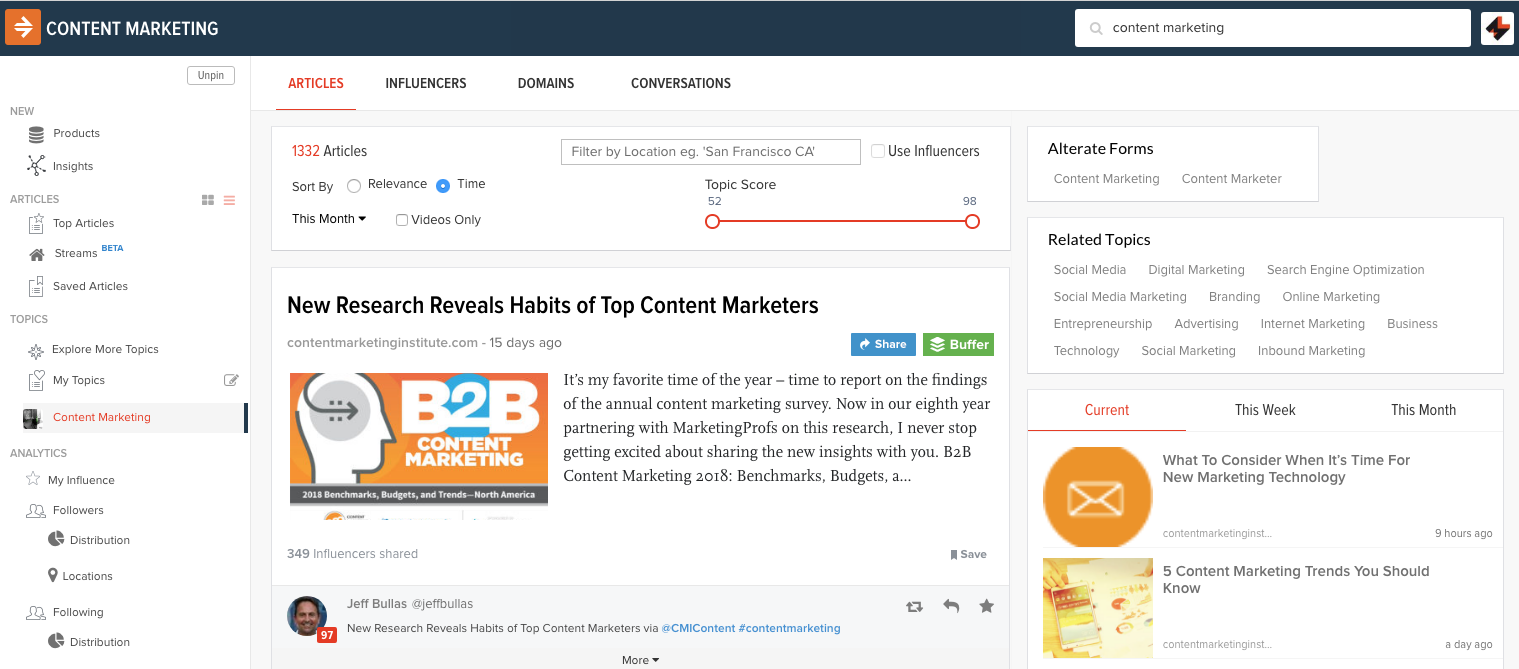Image resolution: width=1519 pixels, height=669 pixels.
Task: Click the retweet icon on Jeff Bullas tweet
Action: [x=914, y=606]
